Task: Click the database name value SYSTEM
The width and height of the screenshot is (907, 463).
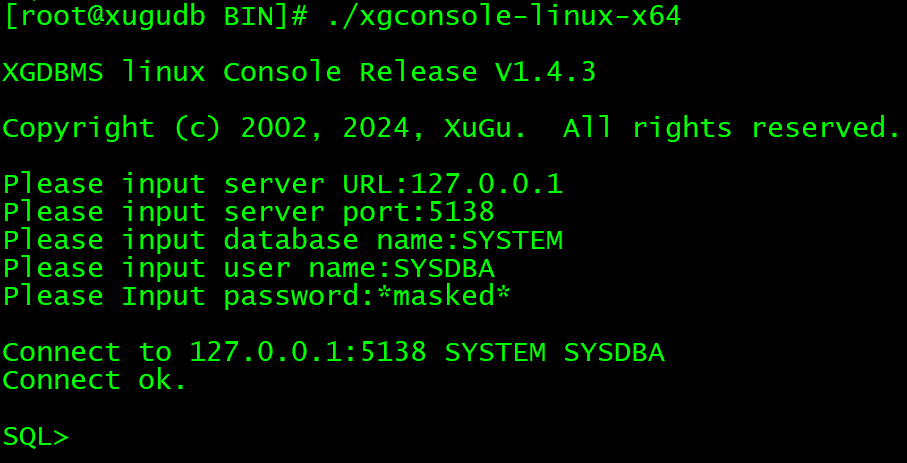Action: (512, 241)
